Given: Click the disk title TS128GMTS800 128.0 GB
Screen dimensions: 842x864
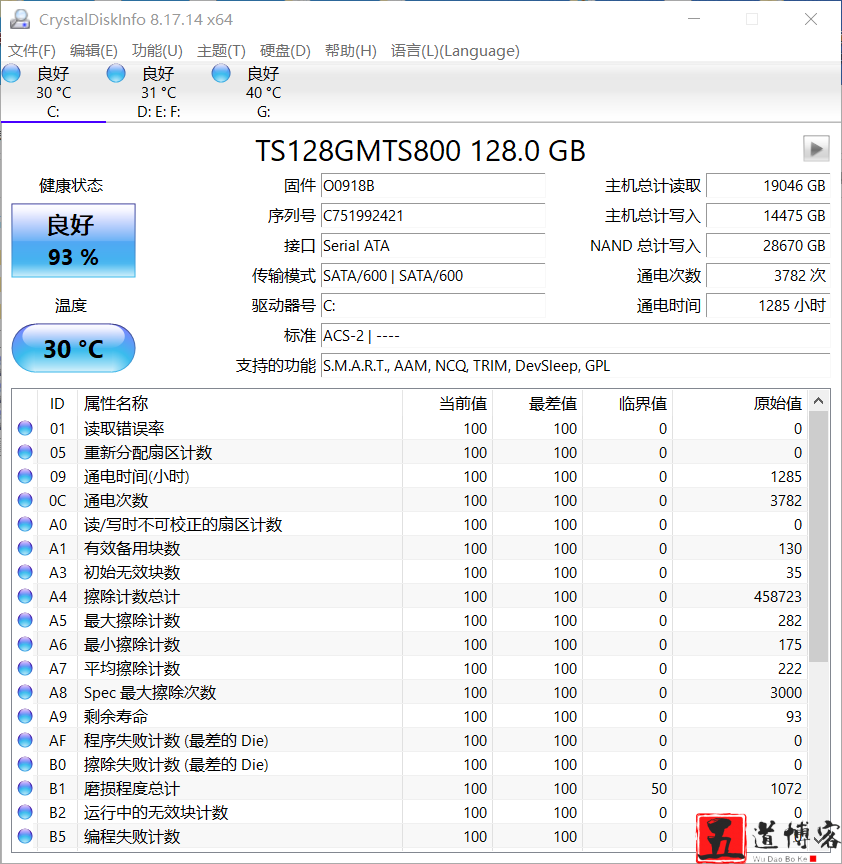Looking at the screenshot, I should 420,150.
